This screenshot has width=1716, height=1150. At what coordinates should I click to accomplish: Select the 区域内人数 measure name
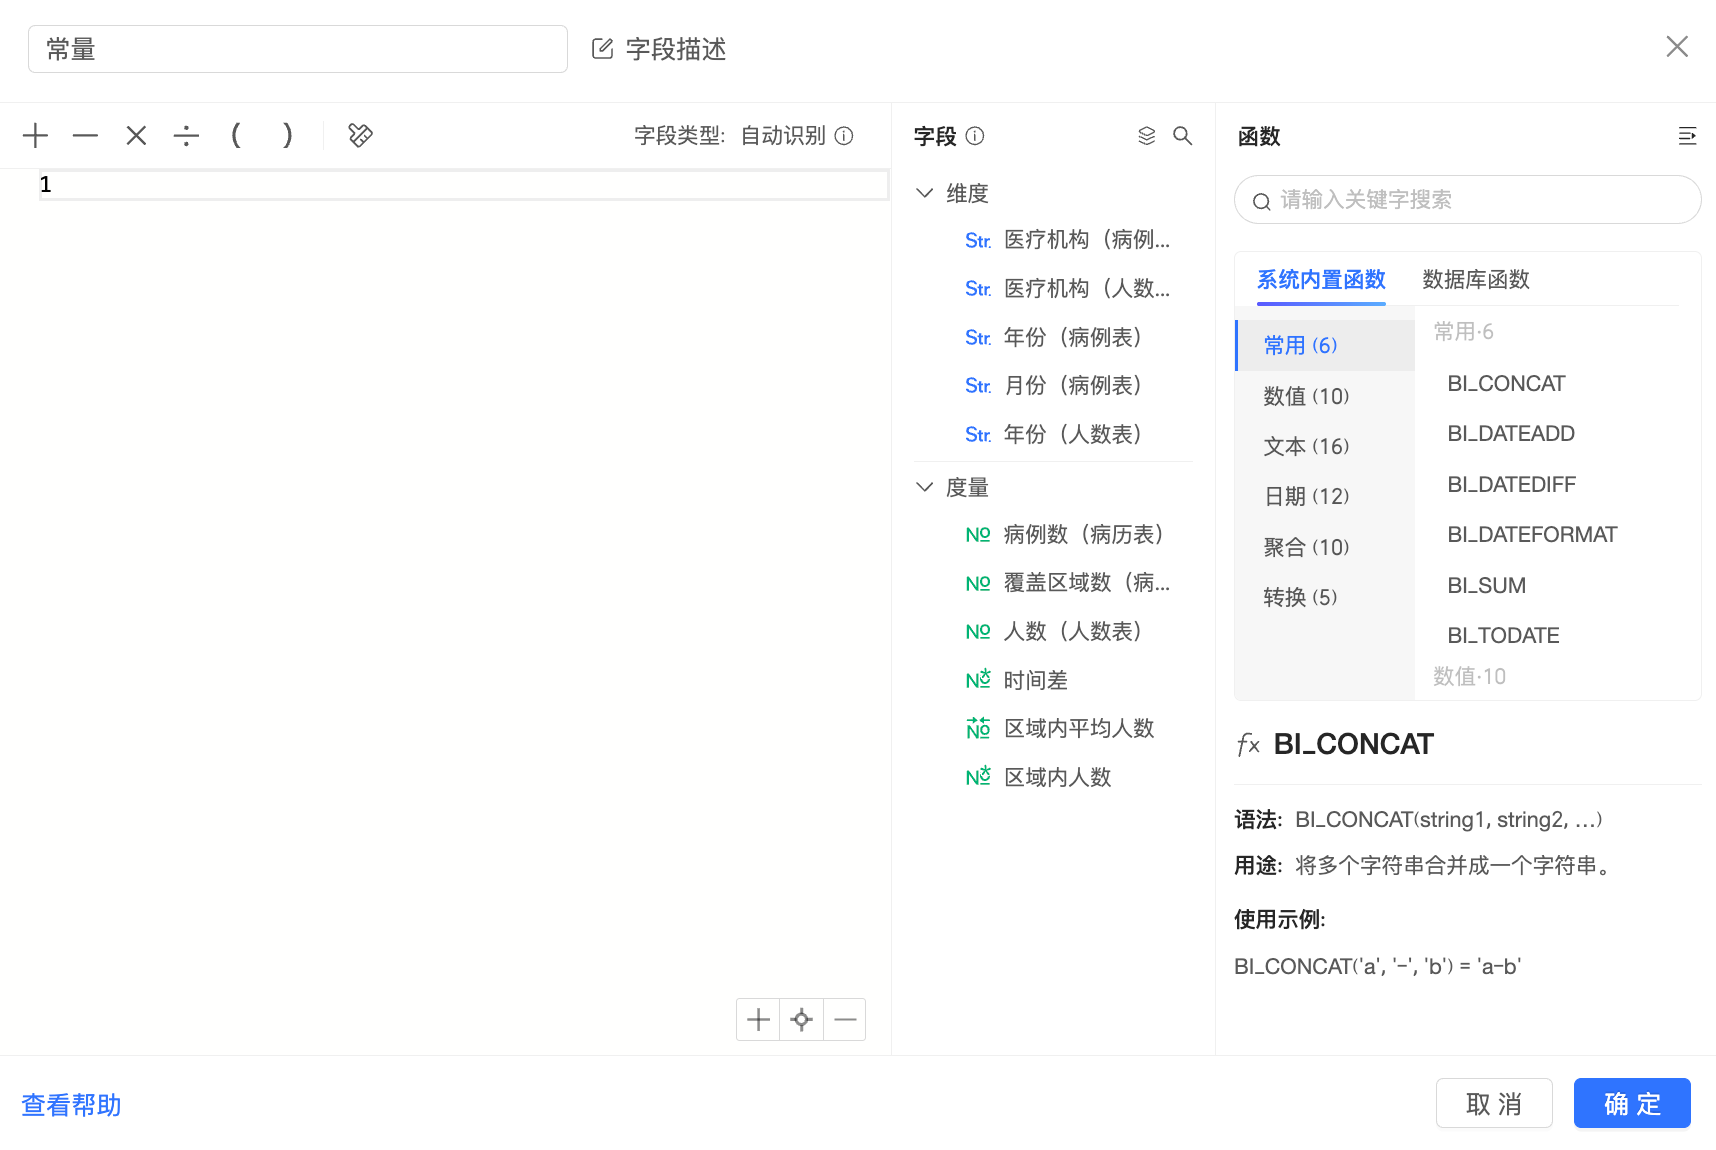coord(1058,778)
